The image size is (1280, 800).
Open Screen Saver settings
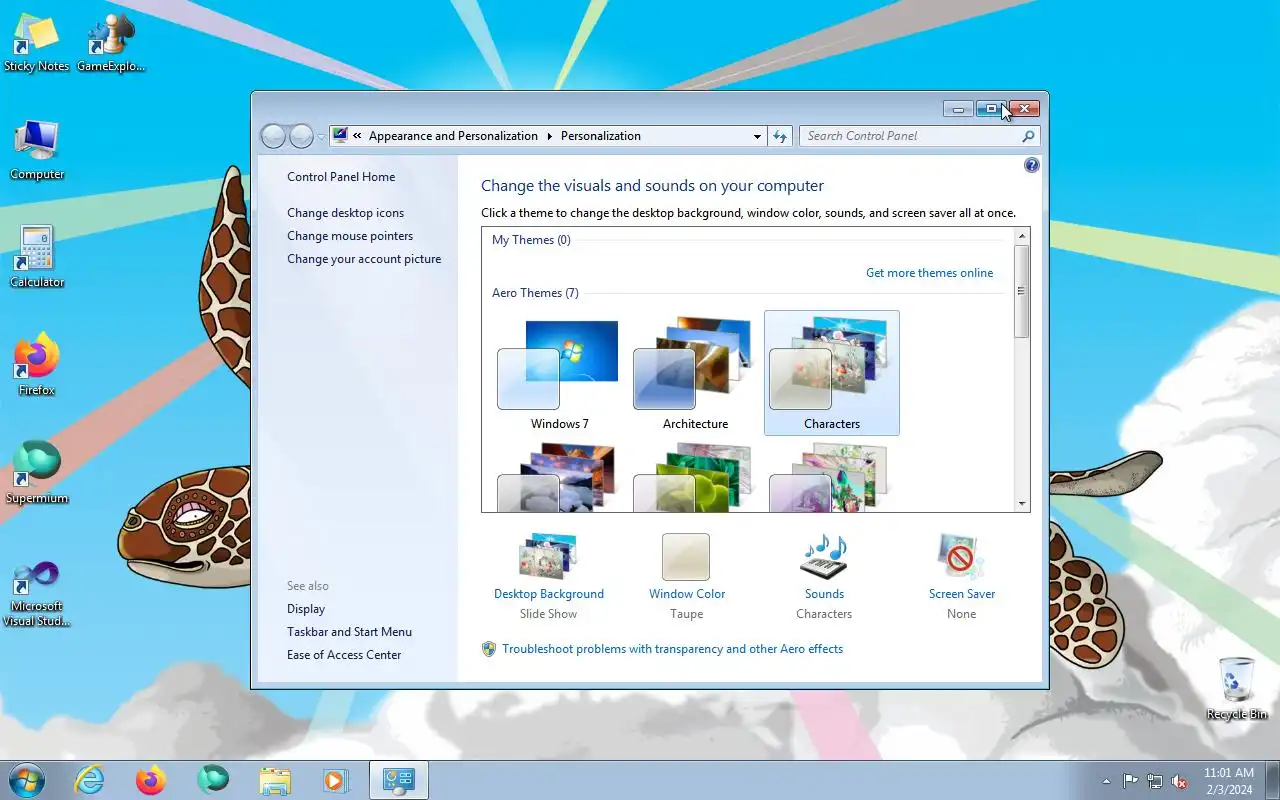point(962,576)
